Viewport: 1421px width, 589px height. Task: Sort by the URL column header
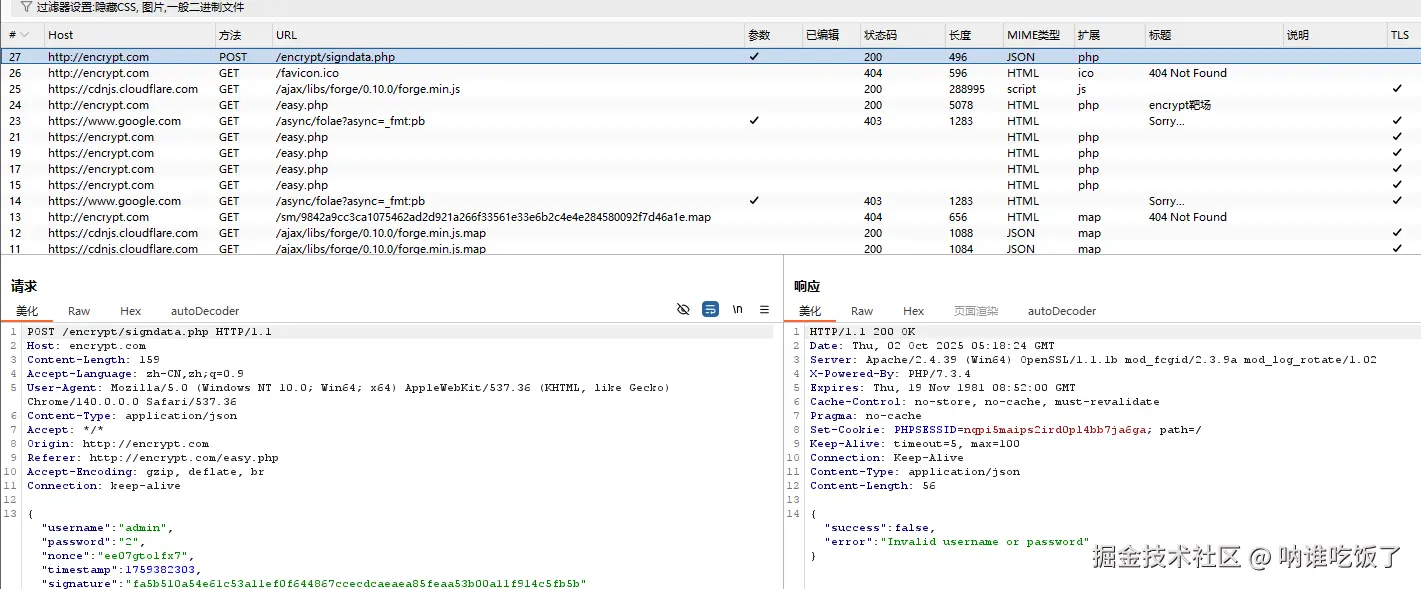click(x=286, y=35)
